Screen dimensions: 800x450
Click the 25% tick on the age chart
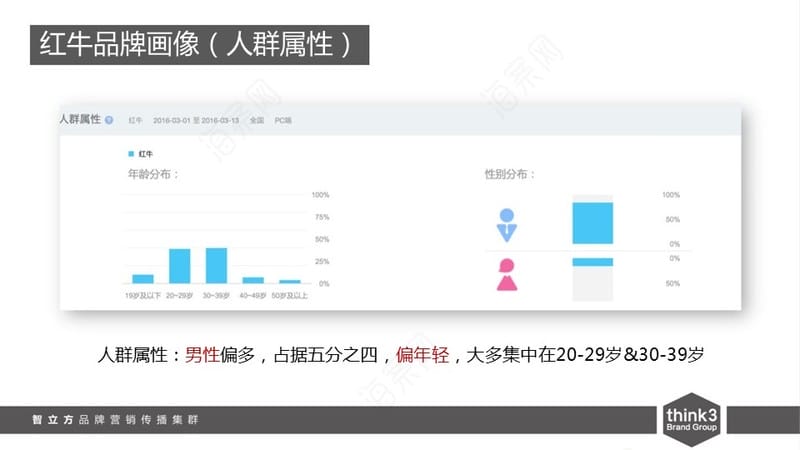click(322, 261)
